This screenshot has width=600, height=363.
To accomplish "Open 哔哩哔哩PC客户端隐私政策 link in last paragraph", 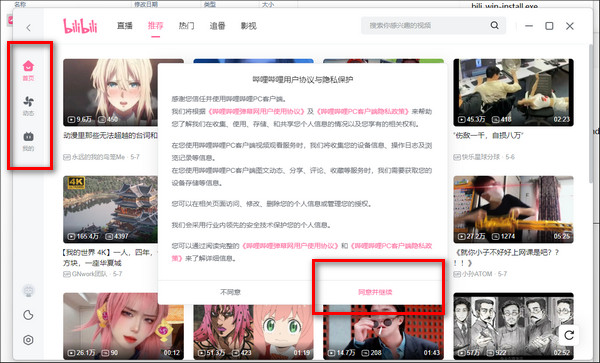I will pos(391,246).
